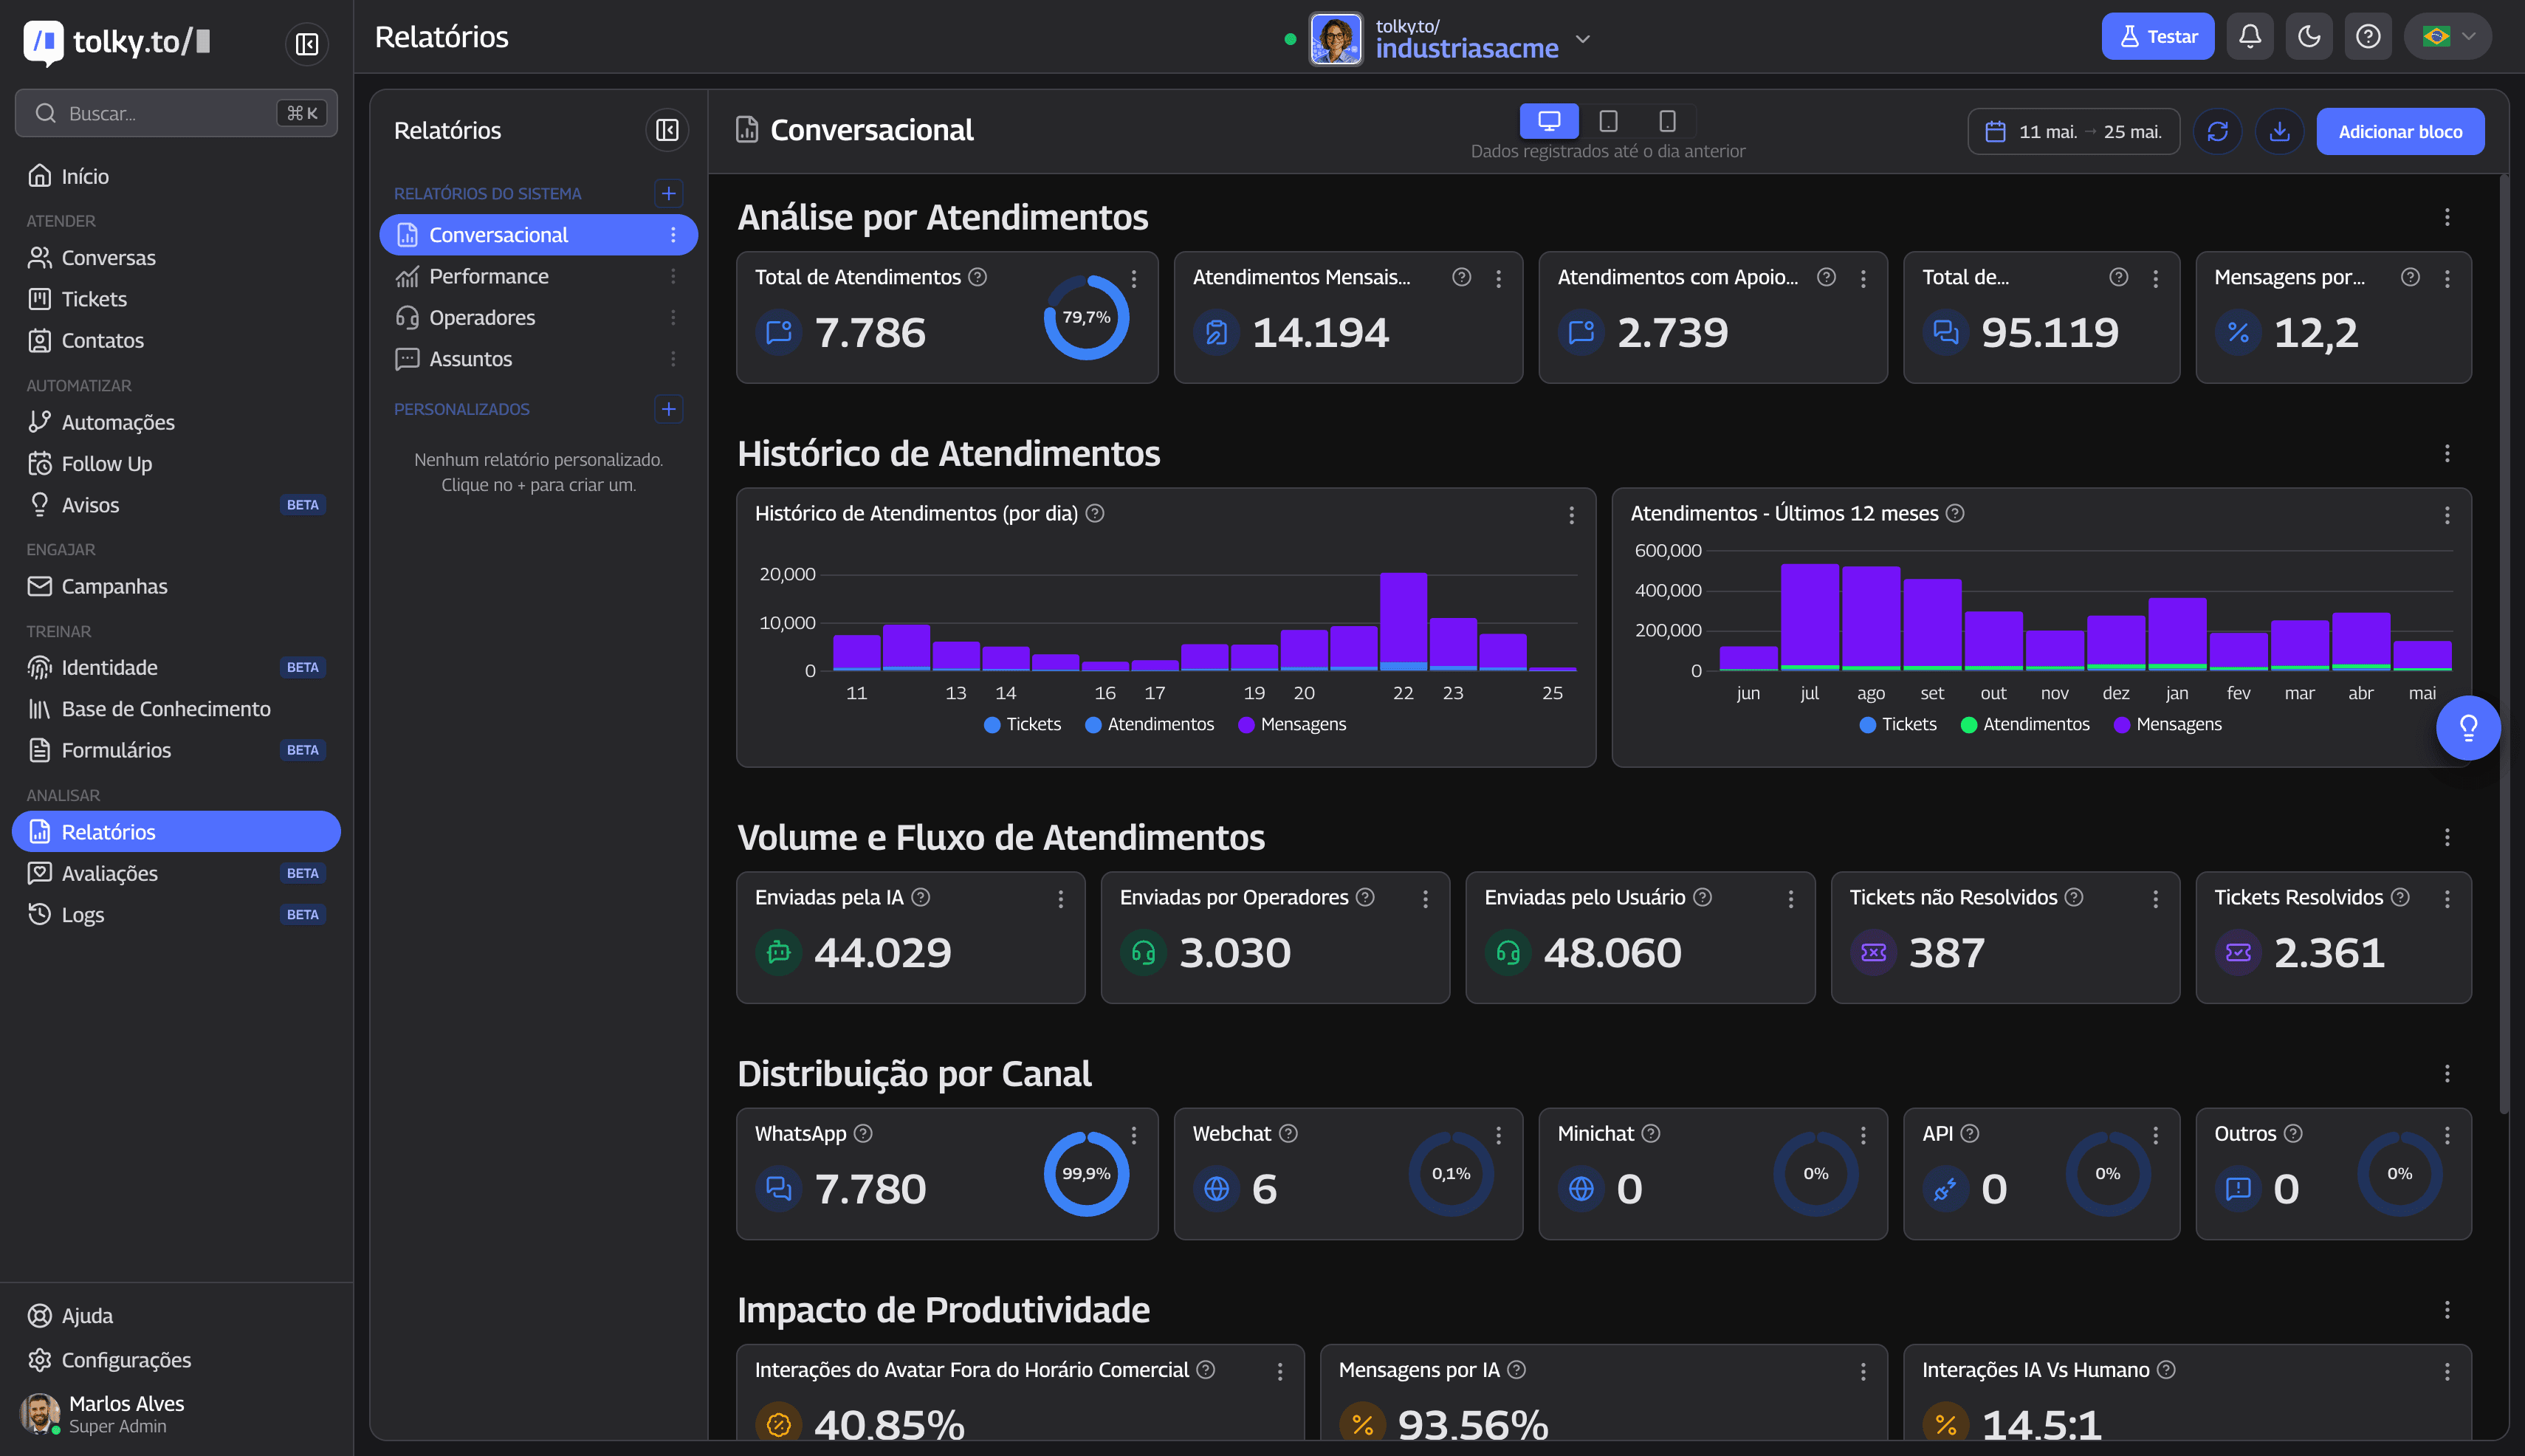The height and width of the screenshot is (1456, 2525).
Task: Toggle Atendimentos legend in daily history chart
Action: pyautogui.click(x=1149, y=724)
